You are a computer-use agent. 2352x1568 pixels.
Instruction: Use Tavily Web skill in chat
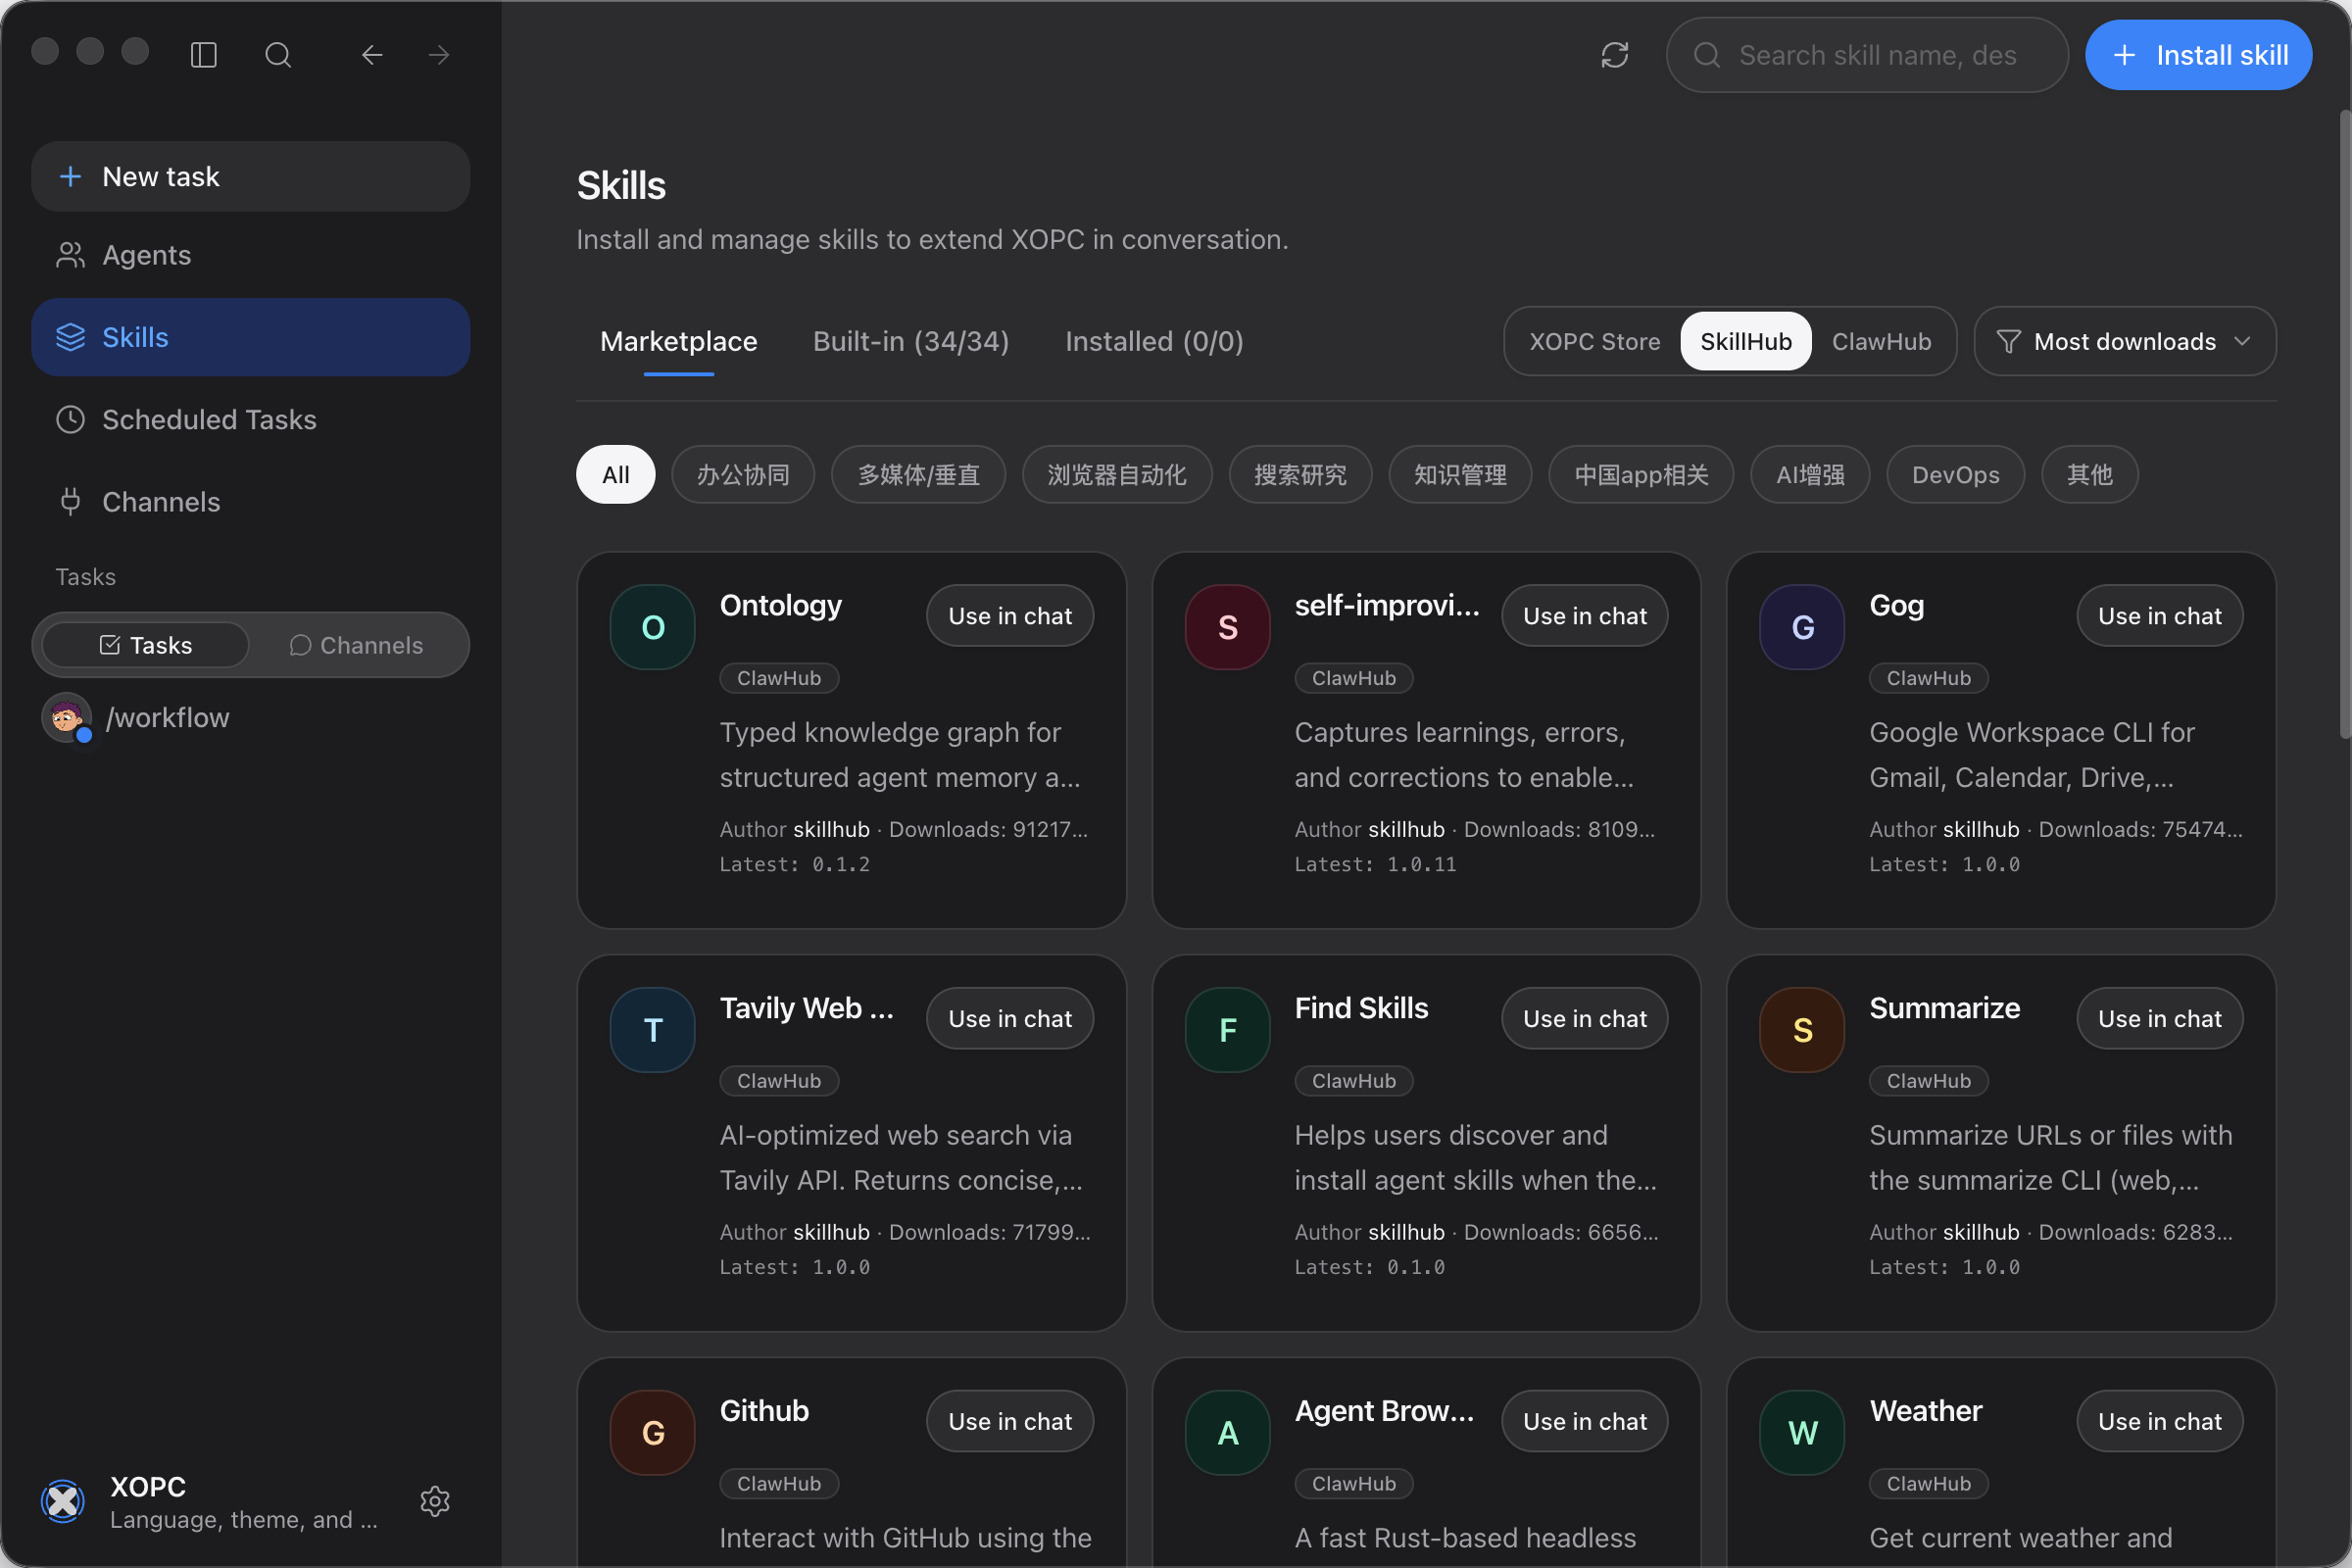tap(1010, 1018)
